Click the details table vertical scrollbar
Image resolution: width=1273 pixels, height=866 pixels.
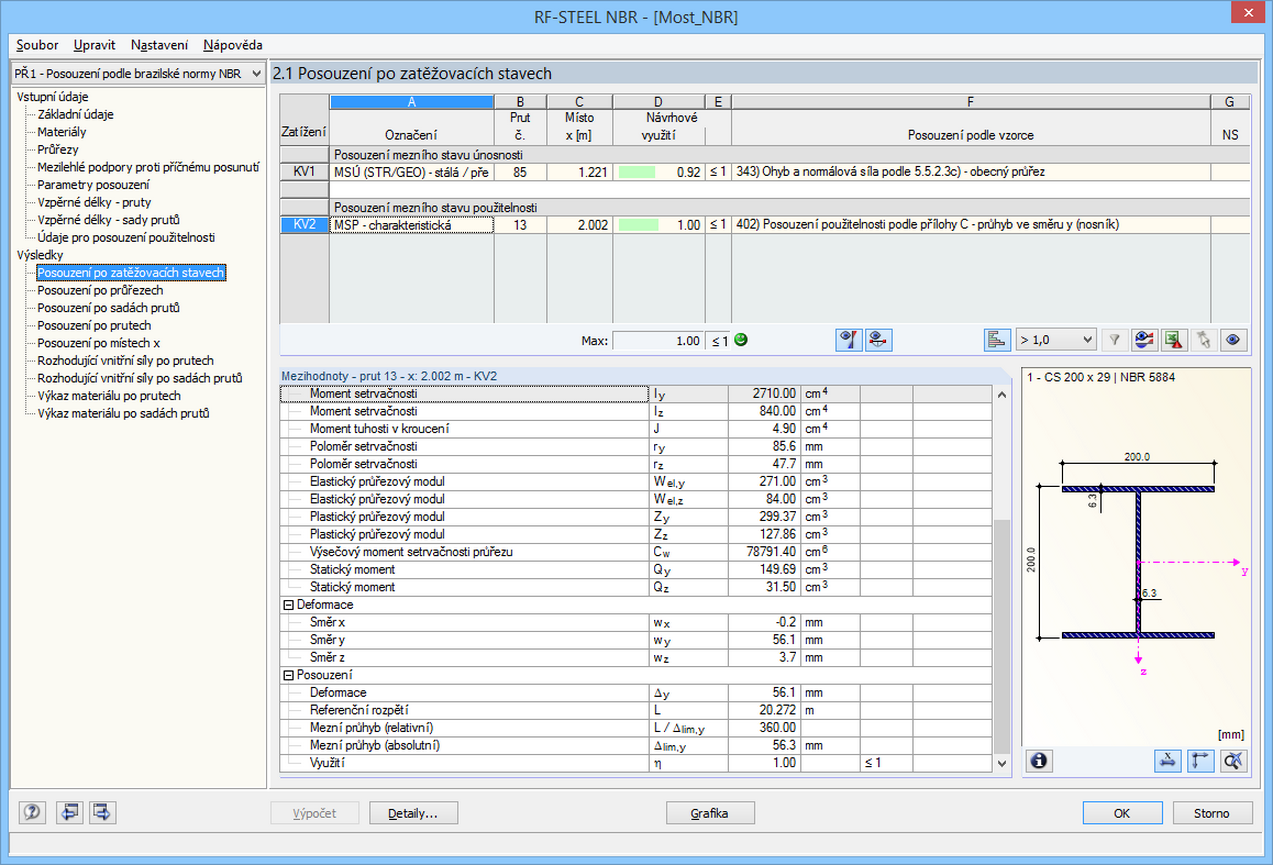pyautogui.click(x=1002, y=578)
